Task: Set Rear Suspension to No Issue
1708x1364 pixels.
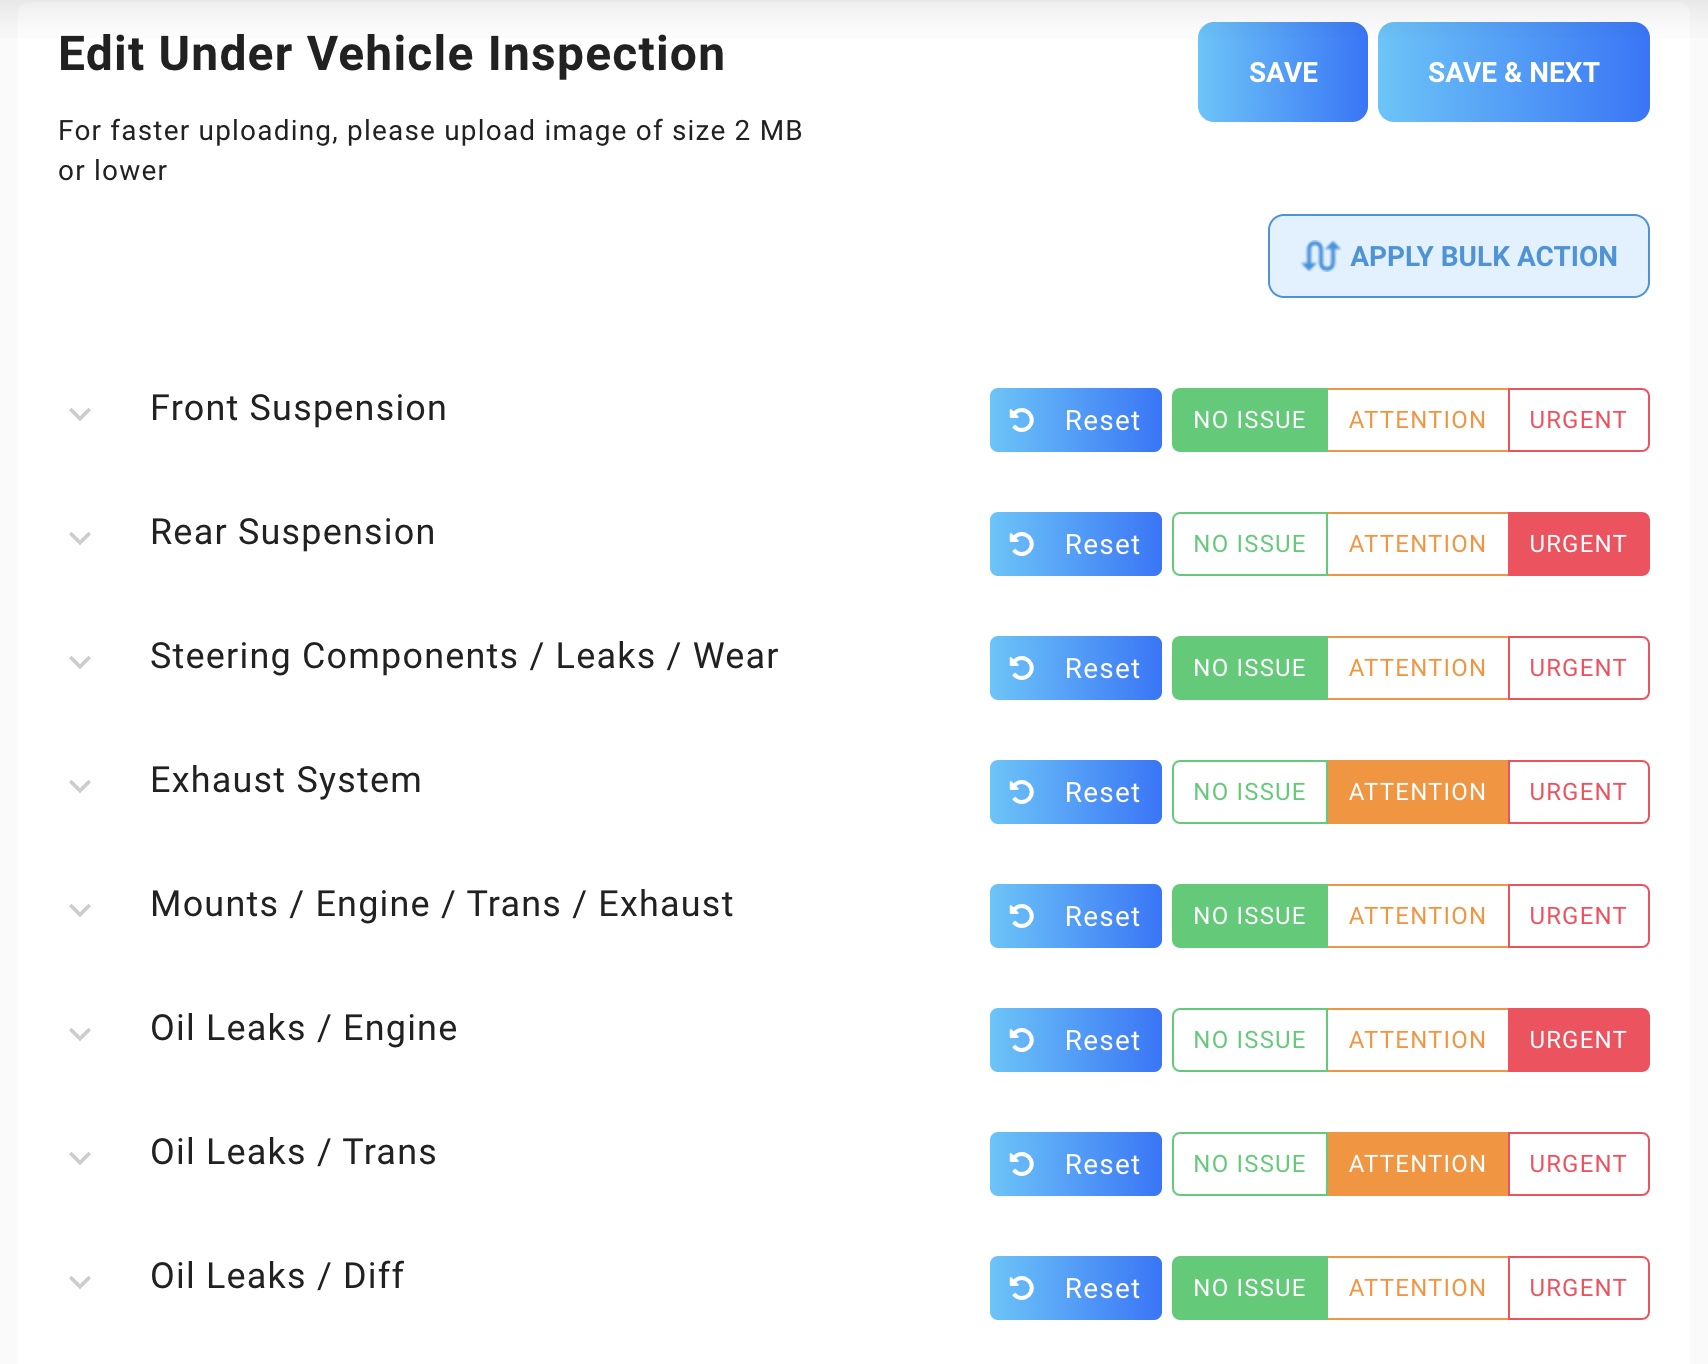Action: pos(1249,544)
